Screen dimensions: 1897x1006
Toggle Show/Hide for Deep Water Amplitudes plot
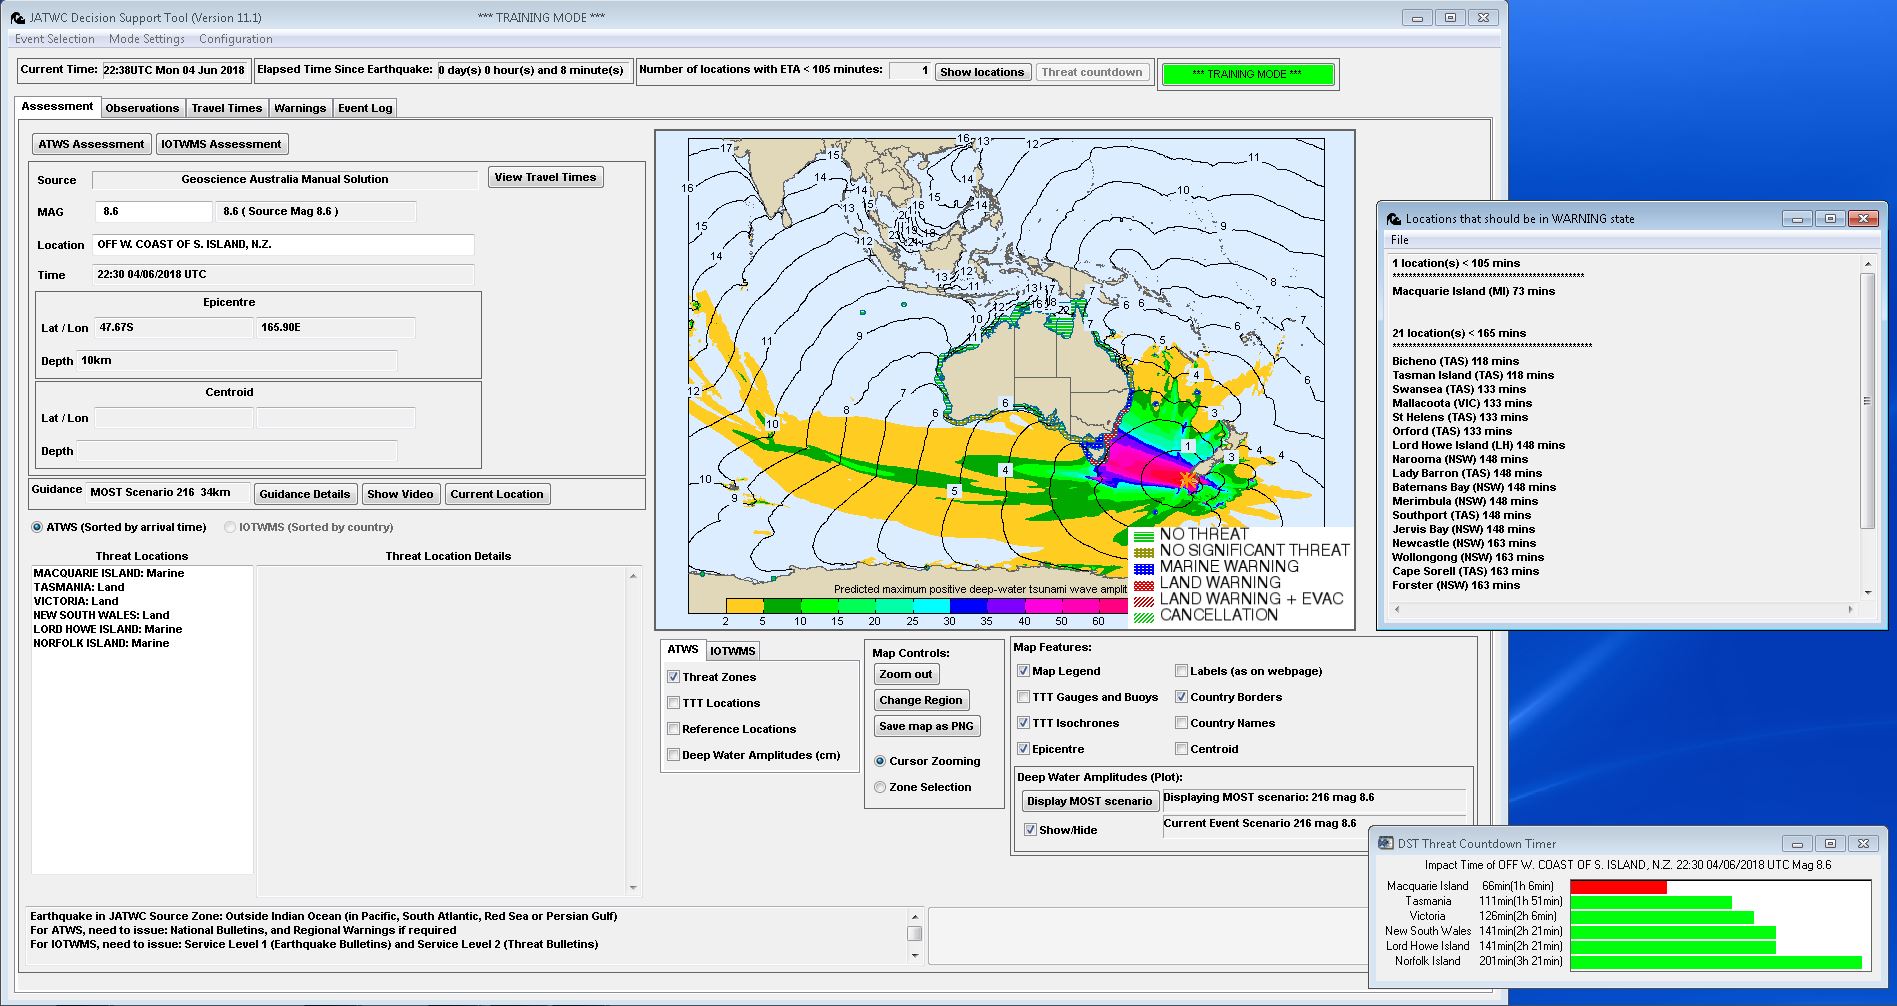point(1030,829)
